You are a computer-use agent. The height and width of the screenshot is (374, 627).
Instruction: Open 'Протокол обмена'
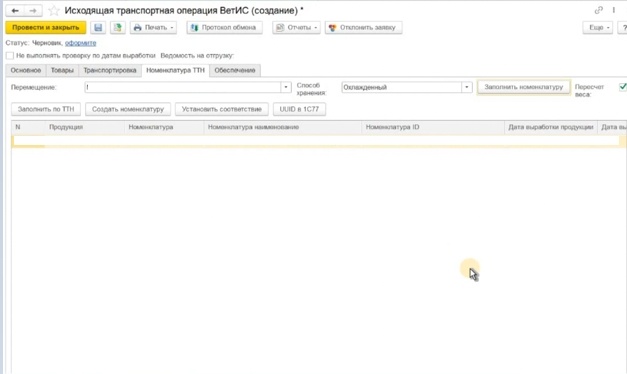(x=224, y=28)
